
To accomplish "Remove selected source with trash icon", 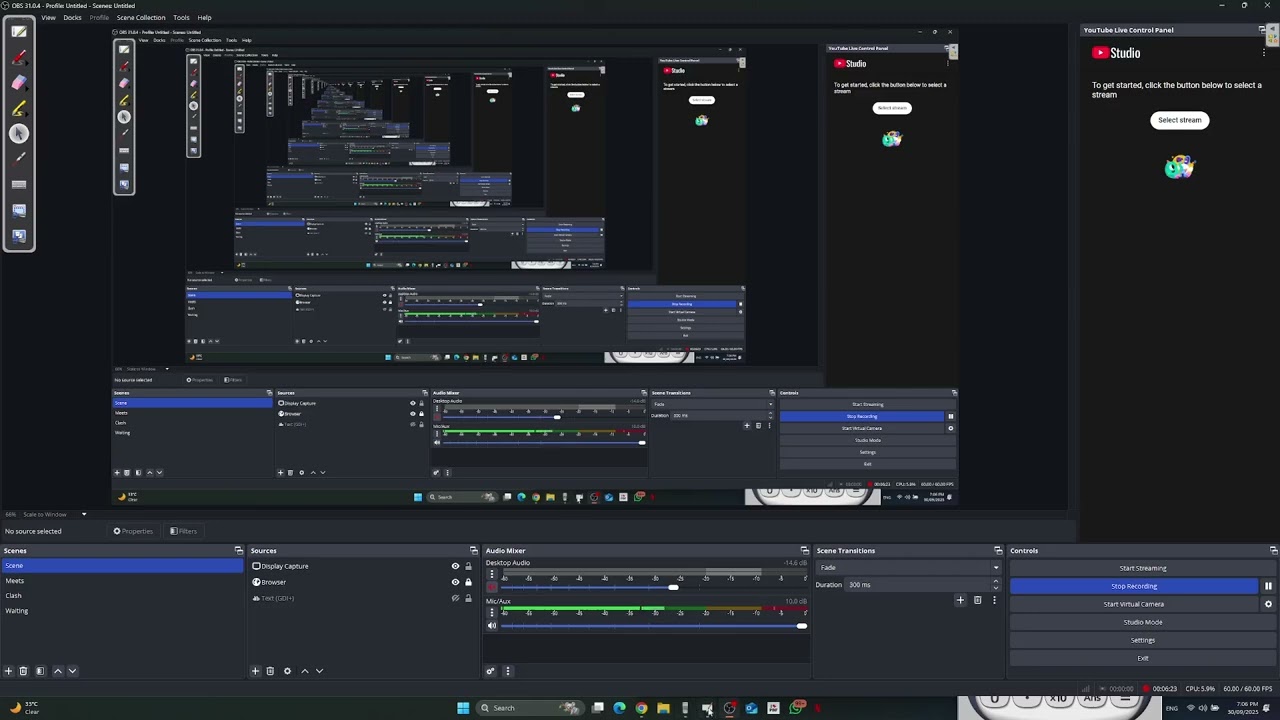I will [x=270, y=671].
